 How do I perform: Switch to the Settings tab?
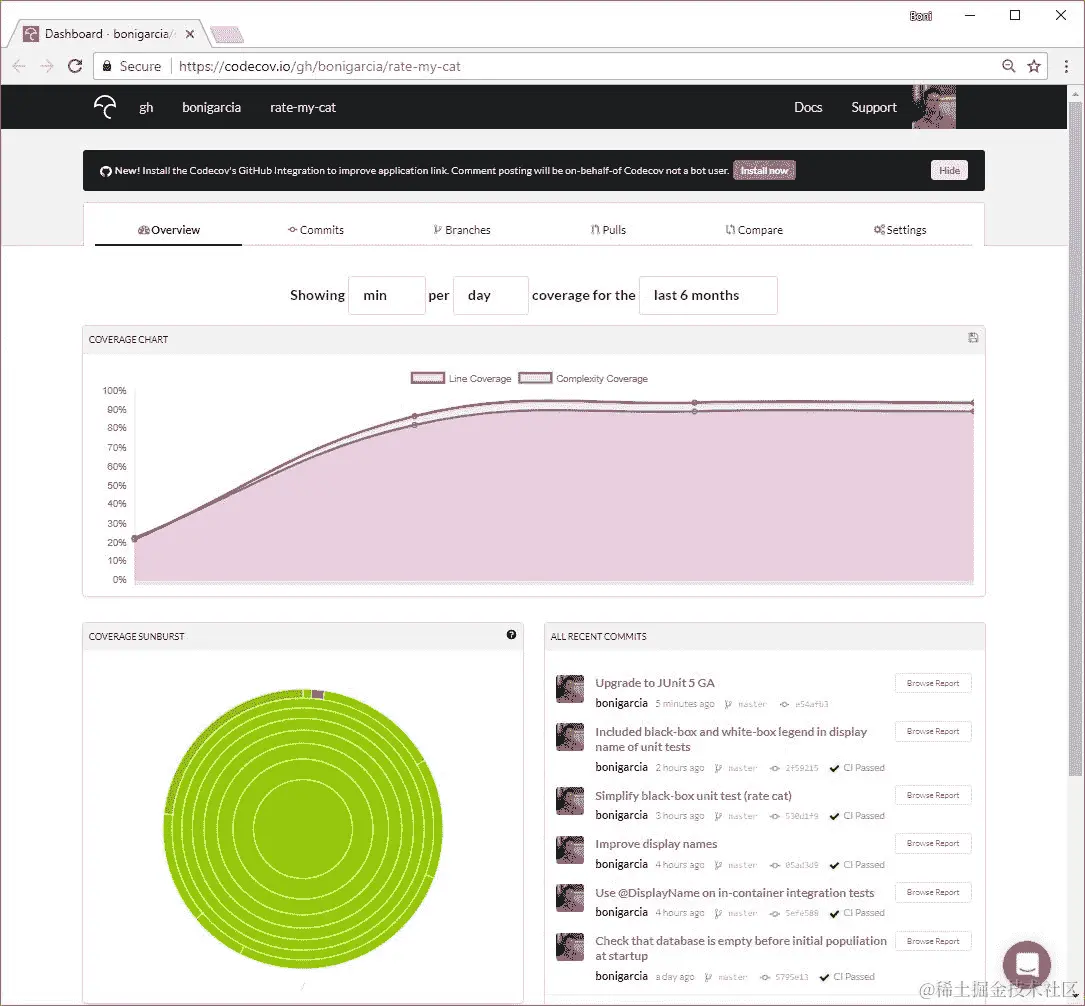pos(900,230)
